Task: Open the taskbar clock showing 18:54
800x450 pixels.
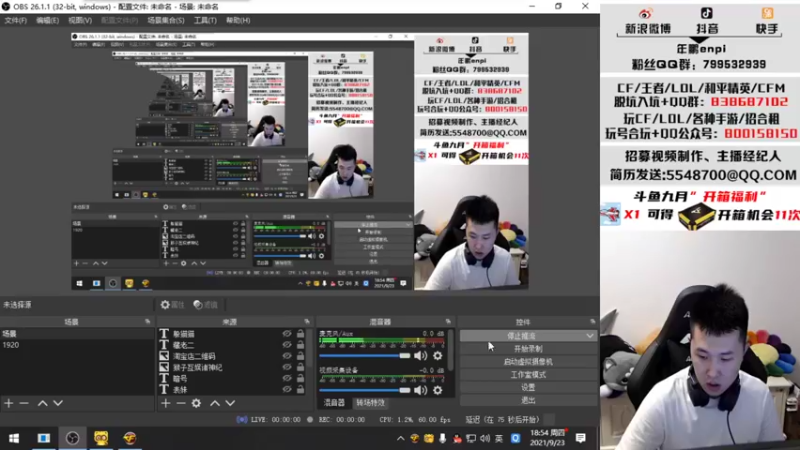Action: point(547,438)
